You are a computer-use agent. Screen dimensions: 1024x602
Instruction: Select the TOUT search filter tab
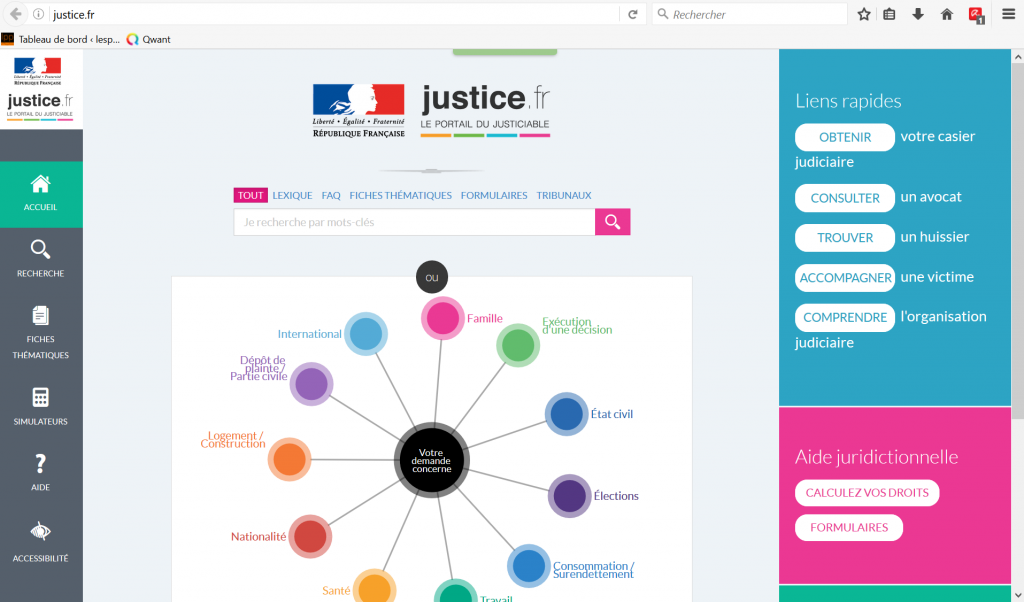(x=250, y=195)
